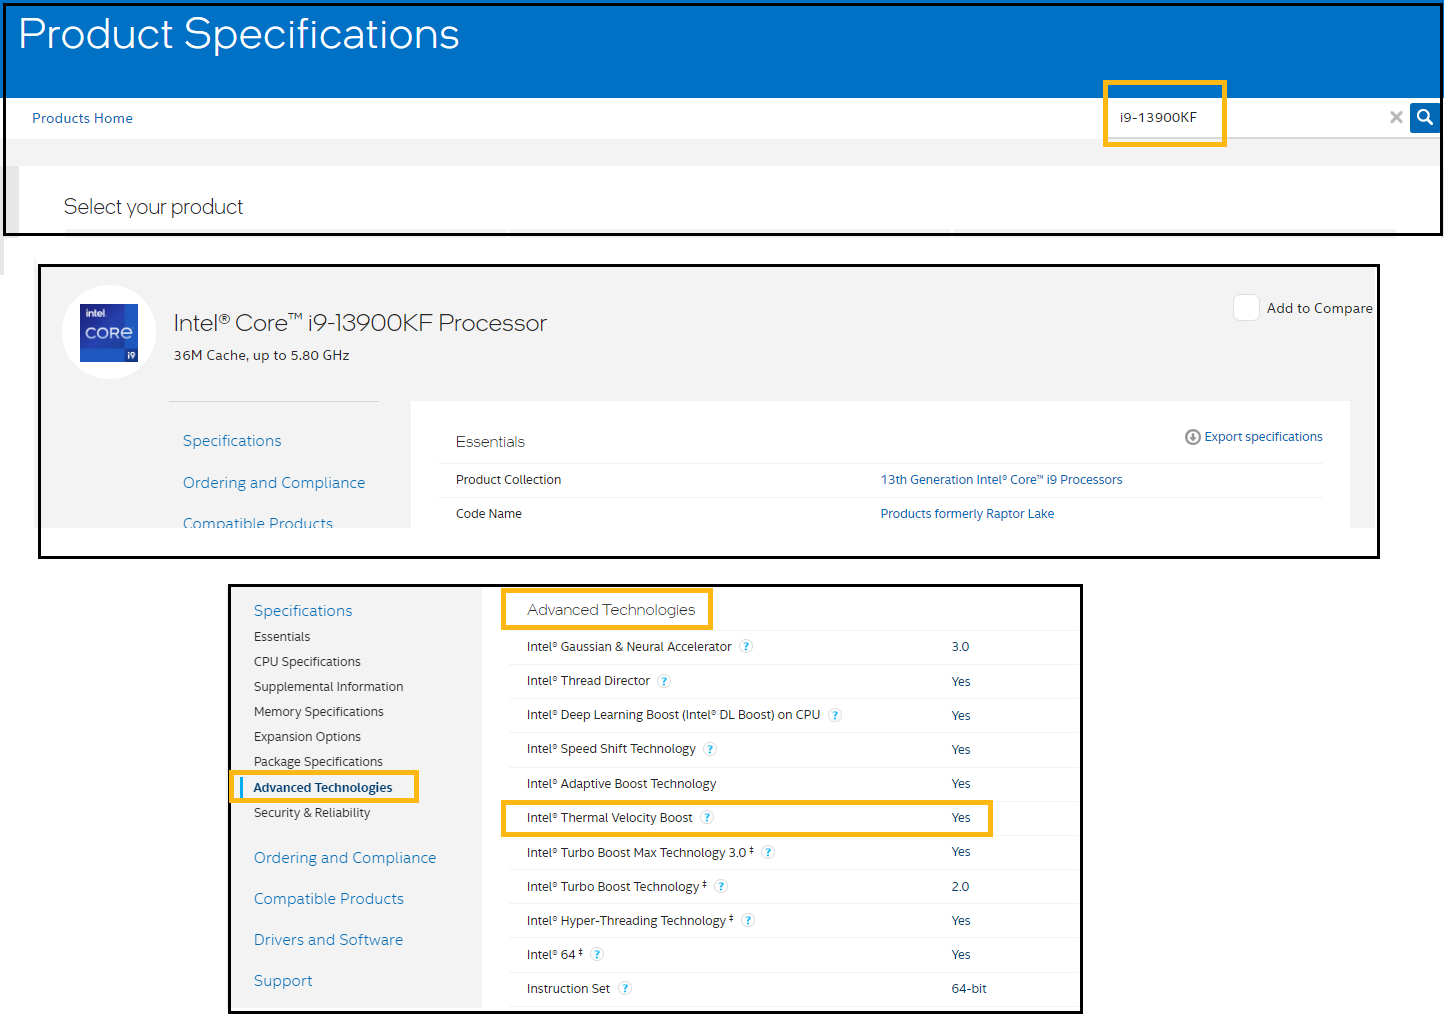Click Export specifications download icon
The image size is (1448, 1026).
point(1192,437)
